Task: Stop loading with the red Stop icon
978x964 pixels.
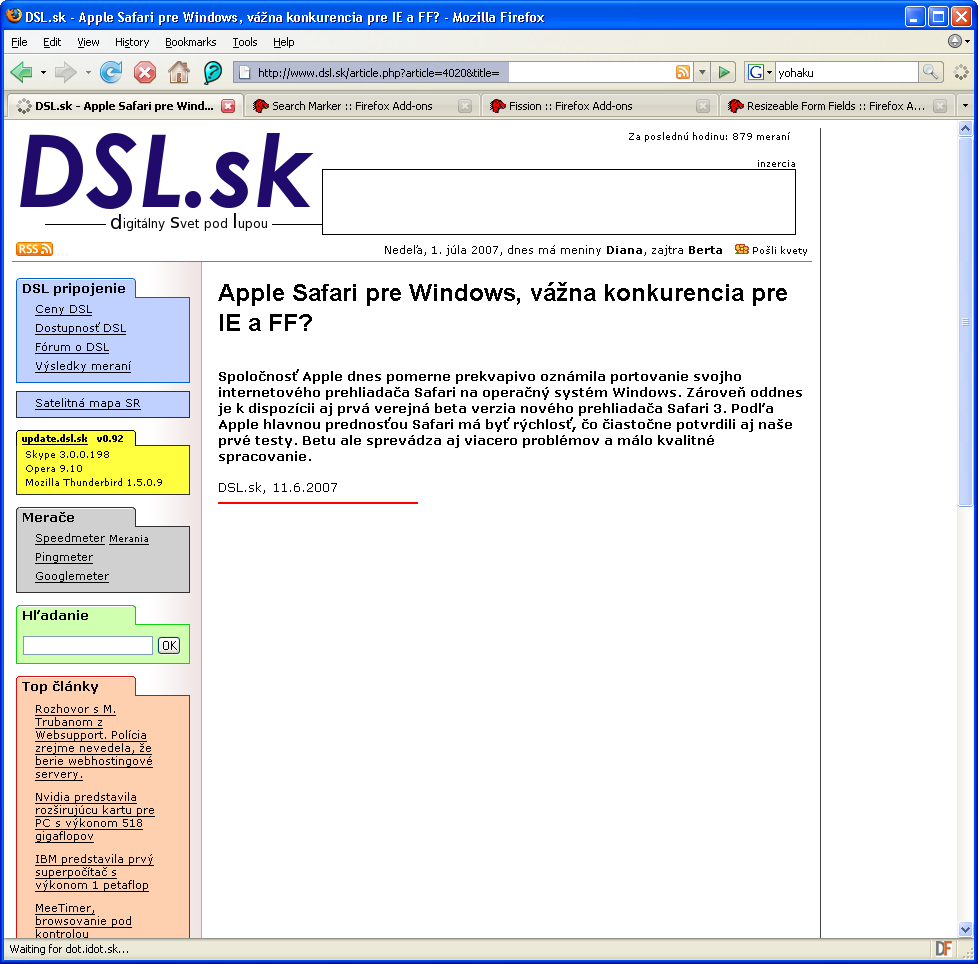Action: coord(145,72)
